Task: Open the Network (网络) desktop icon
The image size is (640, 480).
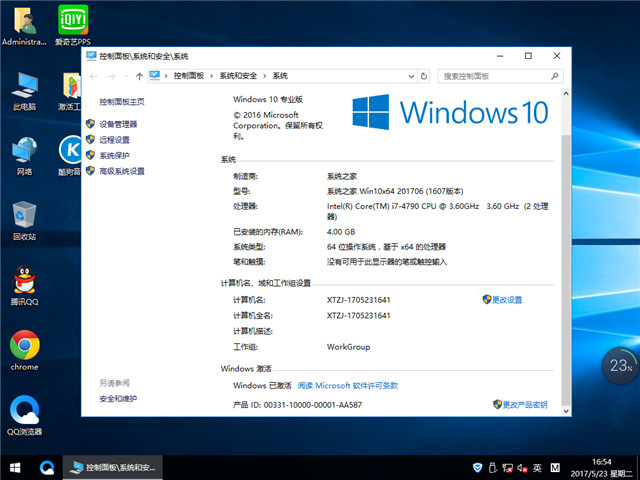Action: tap(24, 156)
